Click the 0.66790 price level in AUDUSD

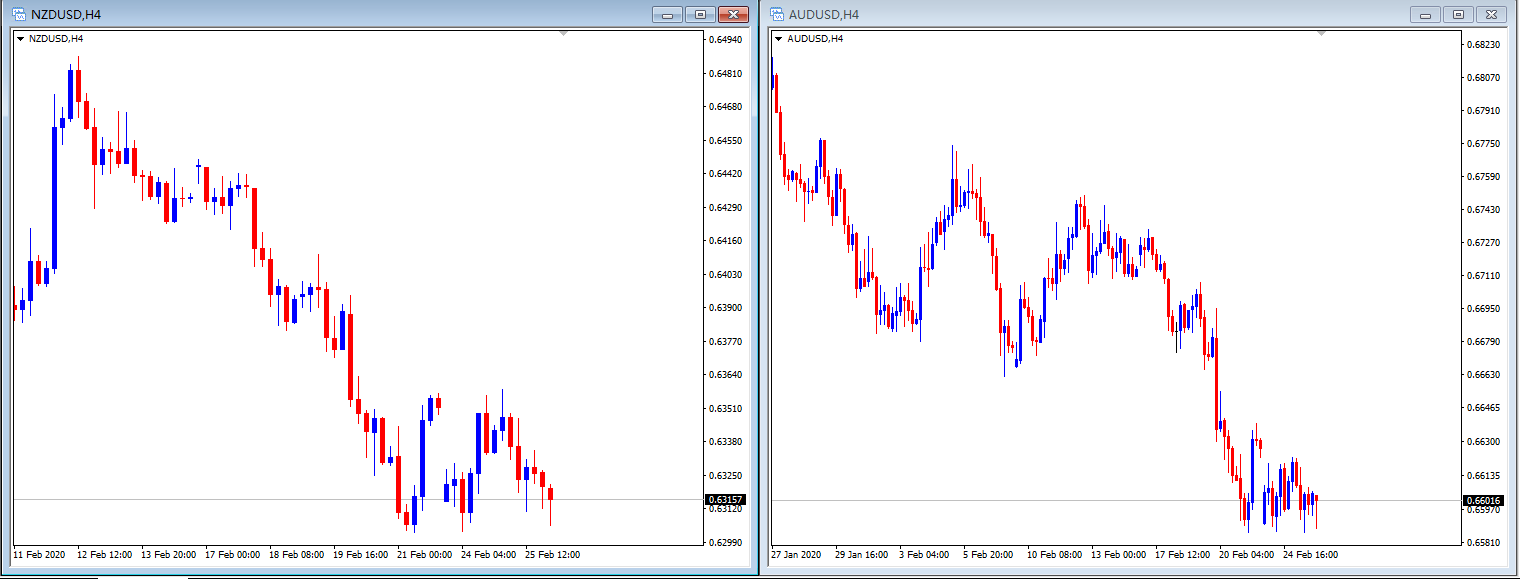(x=1483, y=342)
